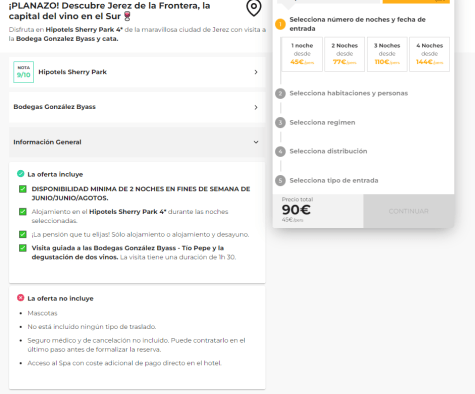
Task: Click the map location pin icon
Action: point(254,8)
